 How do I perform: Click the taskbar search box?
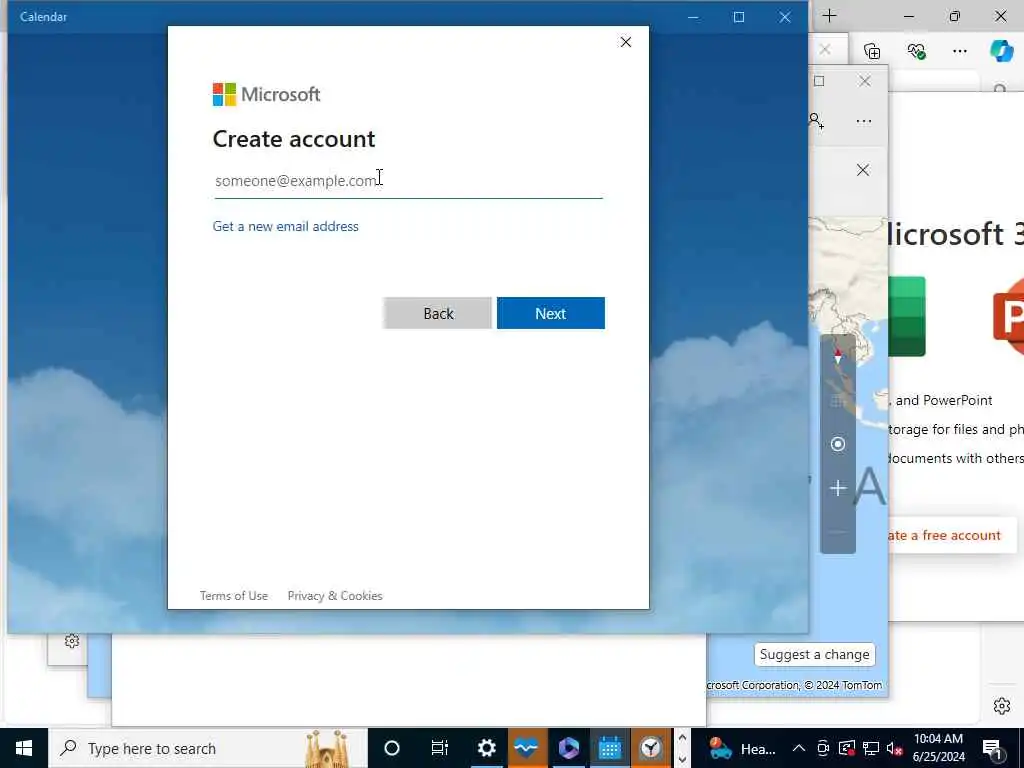click(208, 748)
